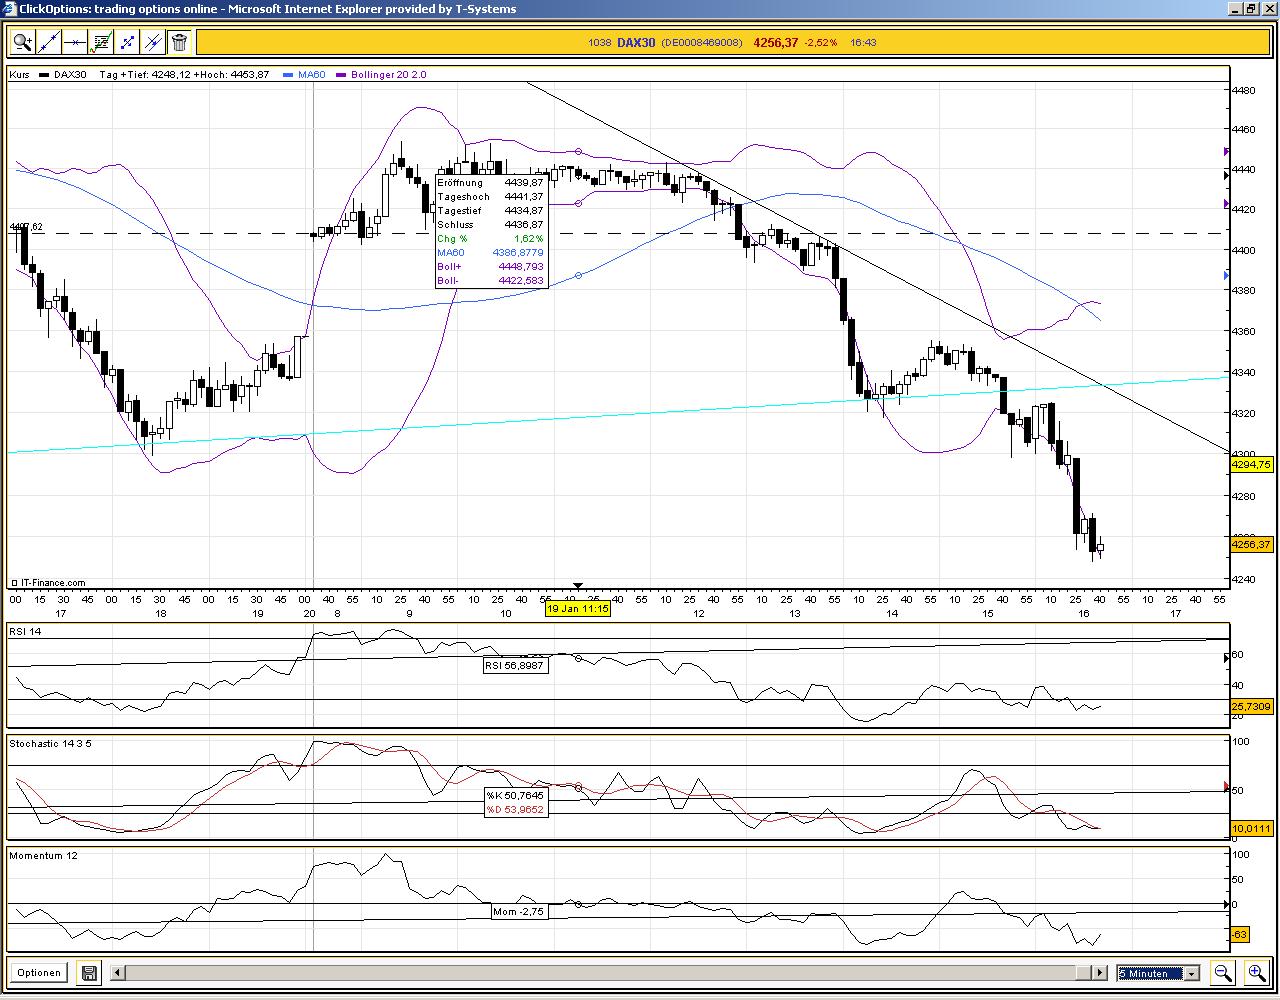1280x1000 pixels.
Task: Select the diagonal resize drawing tool
Action: (x=127, y=41)
